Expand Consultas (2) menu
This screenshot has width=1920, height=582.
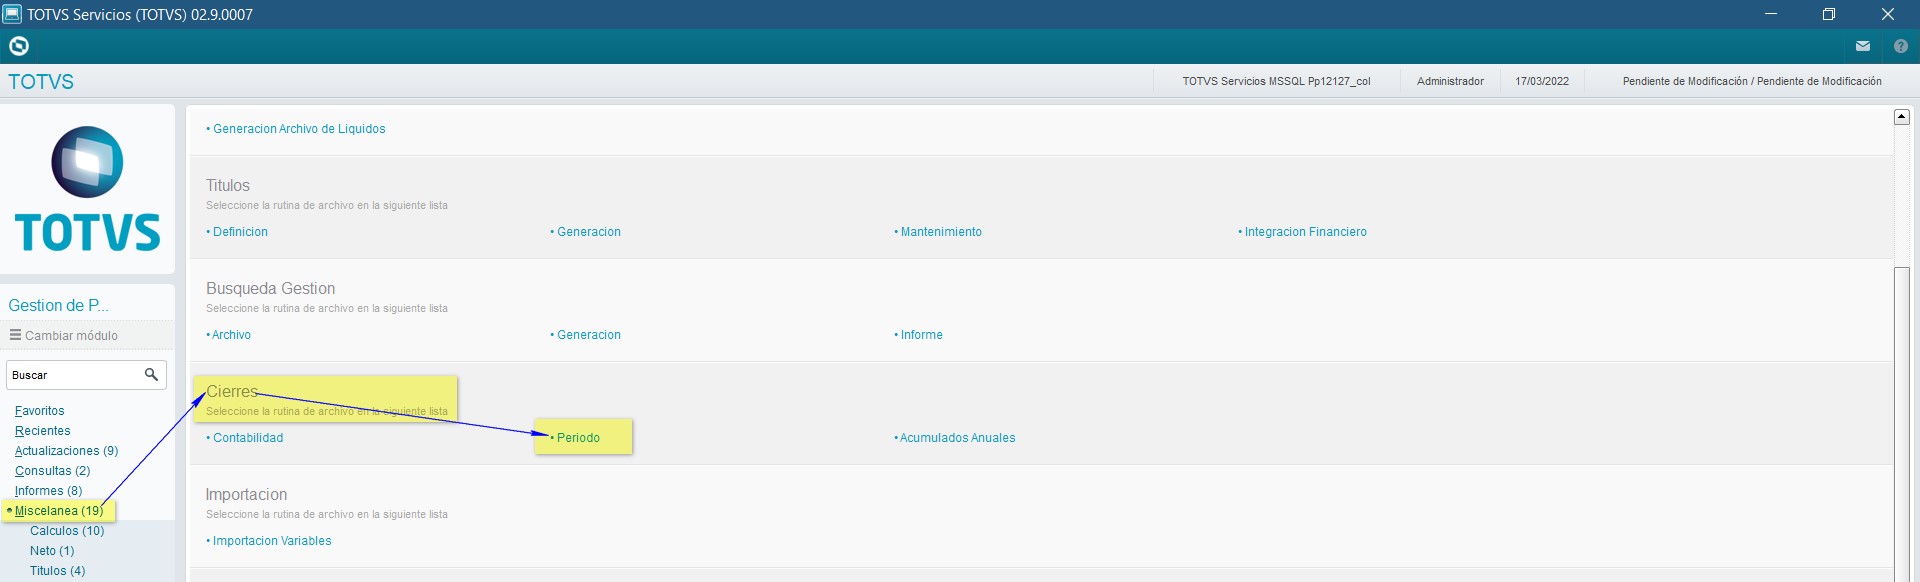(52, 471)
